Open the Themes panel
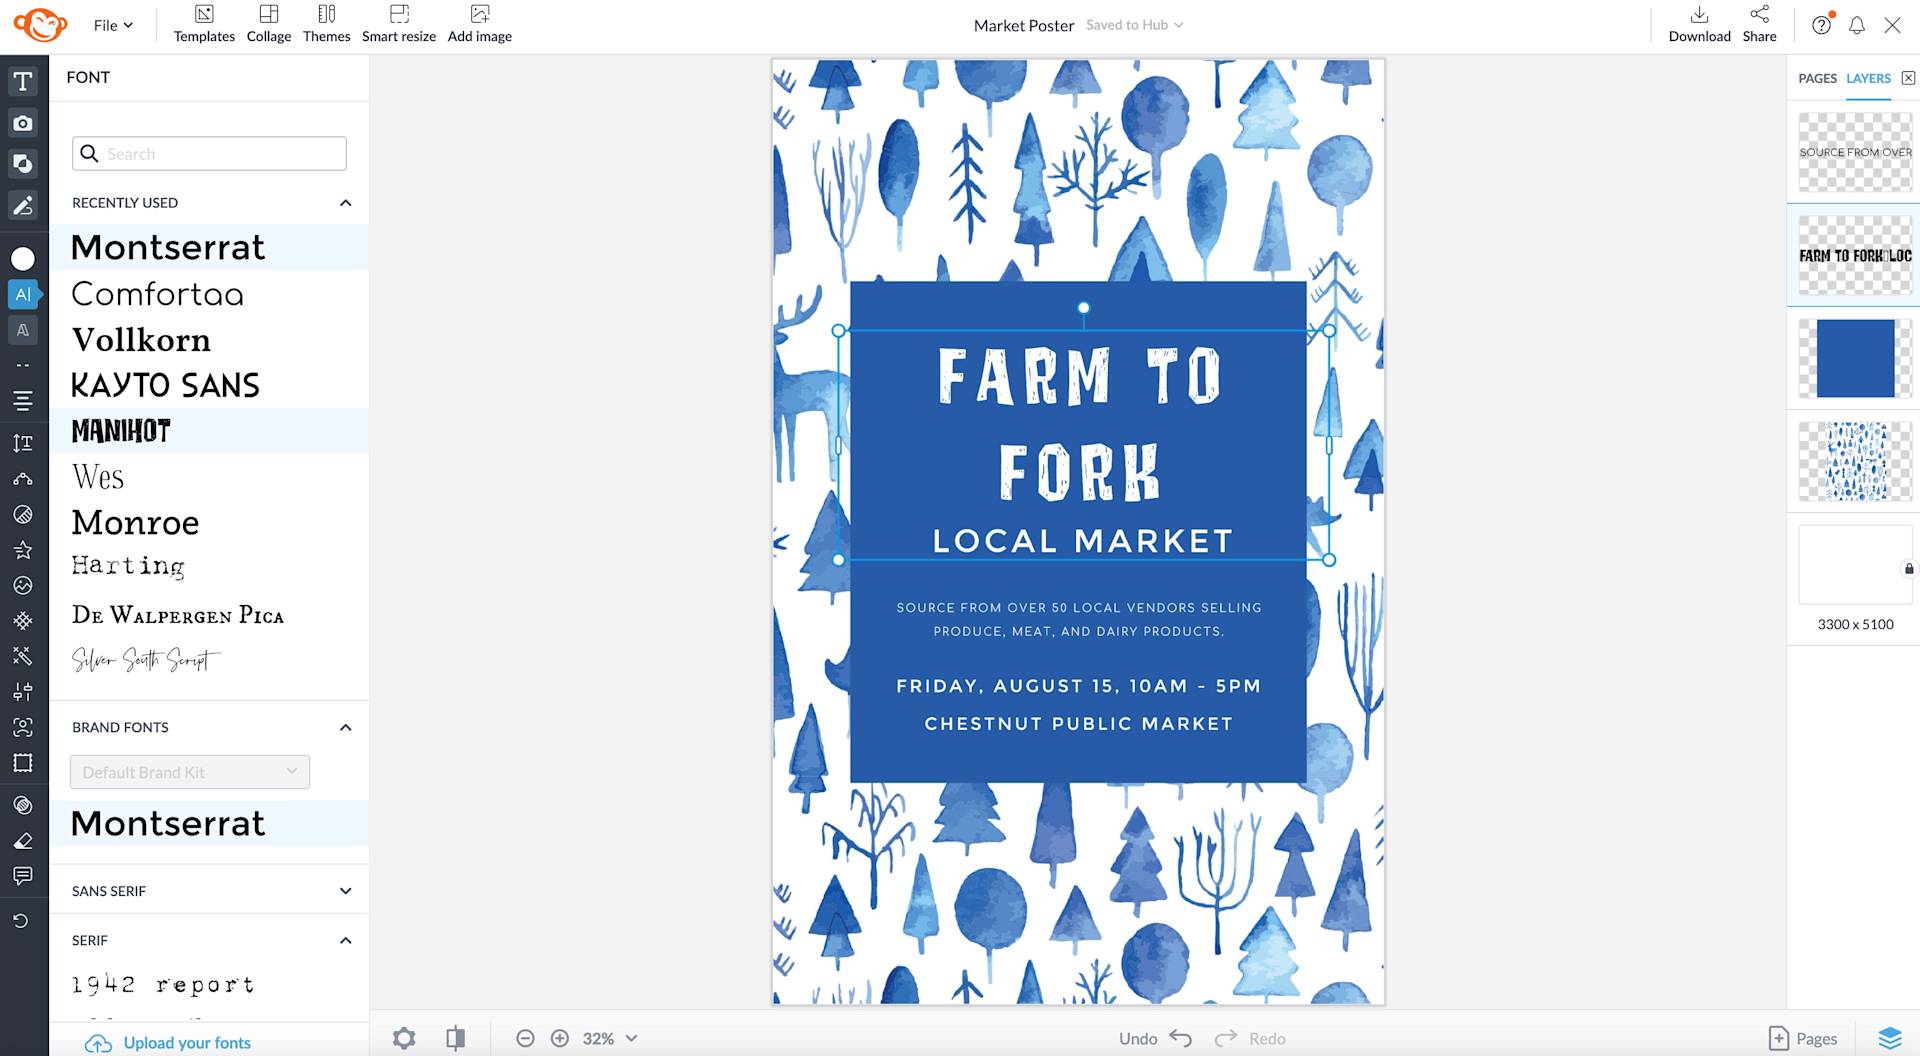 coord(326,24)
